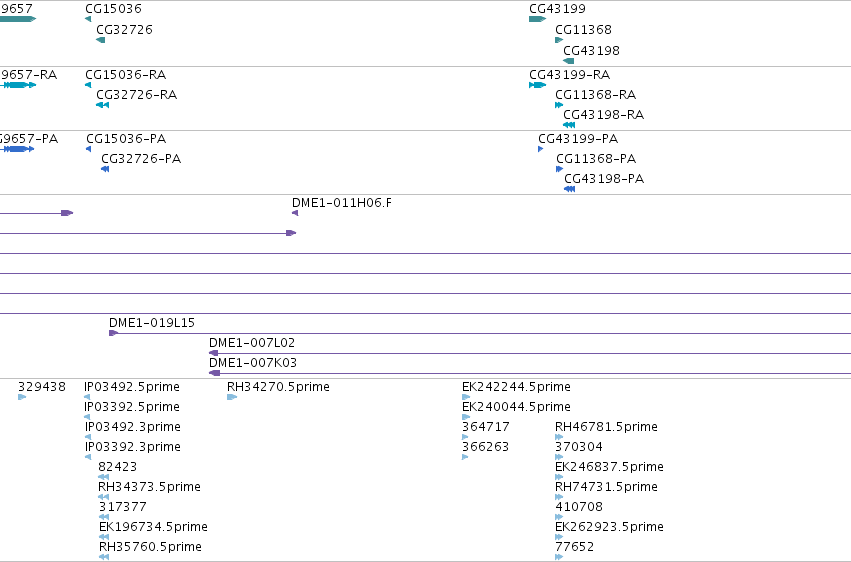This screenshot has width=851, height=562.
Task: Select the 366263 EST arrow
Action: pos(465,457)
